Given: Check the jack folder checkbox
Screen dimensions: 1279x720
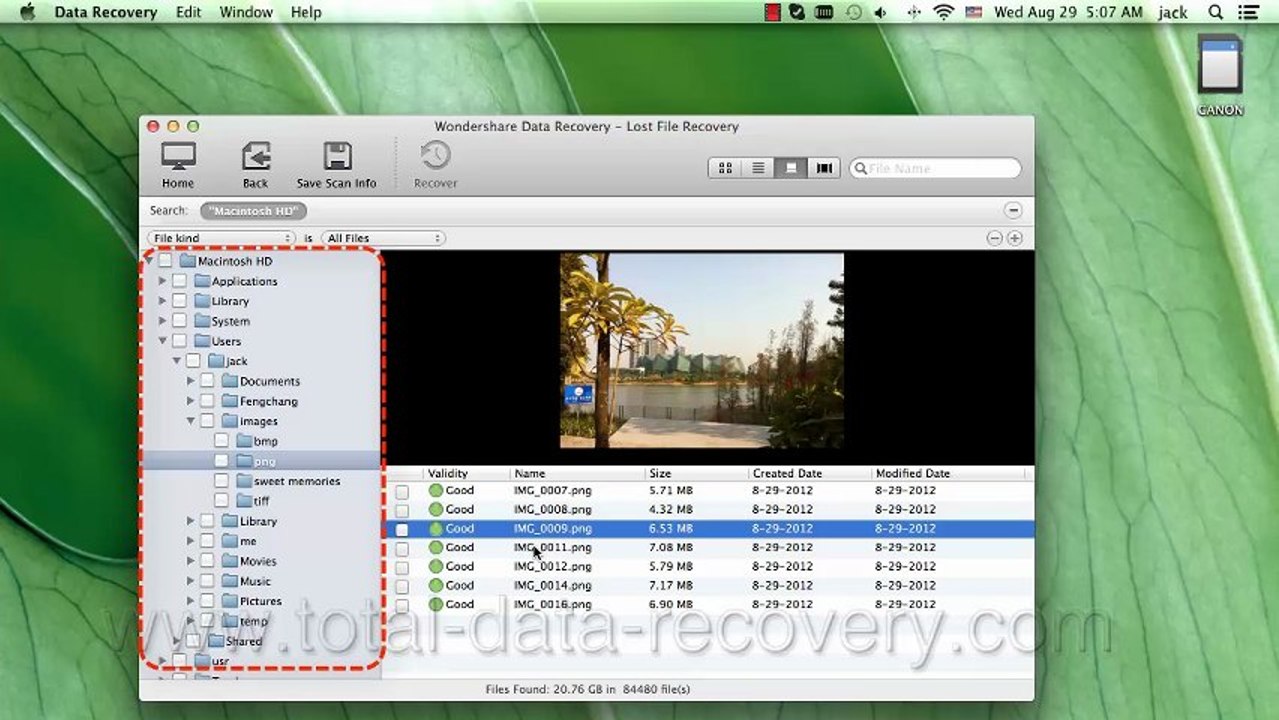Looking at the screenshot, I should point(193,361).
